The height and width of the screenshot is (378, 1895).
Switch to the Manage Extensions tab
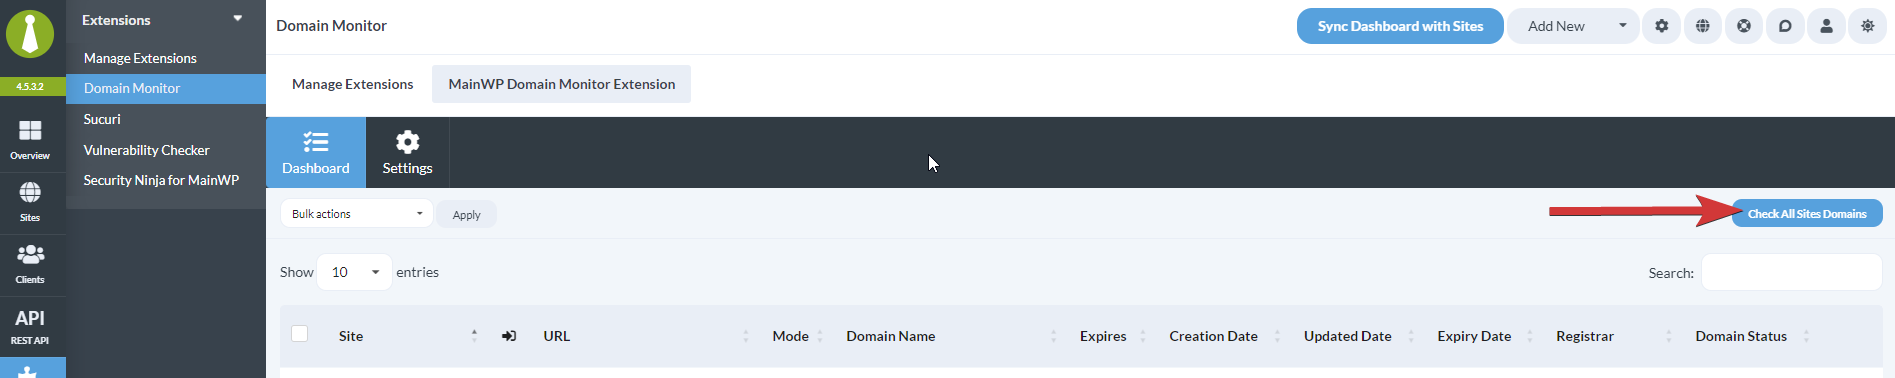pyautogui.click(x=352, y=84)
